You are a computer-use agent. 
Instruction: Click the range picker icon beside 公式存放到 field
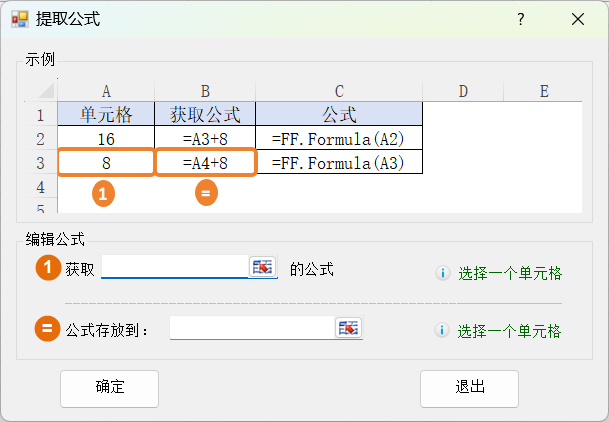coord(348,328)
